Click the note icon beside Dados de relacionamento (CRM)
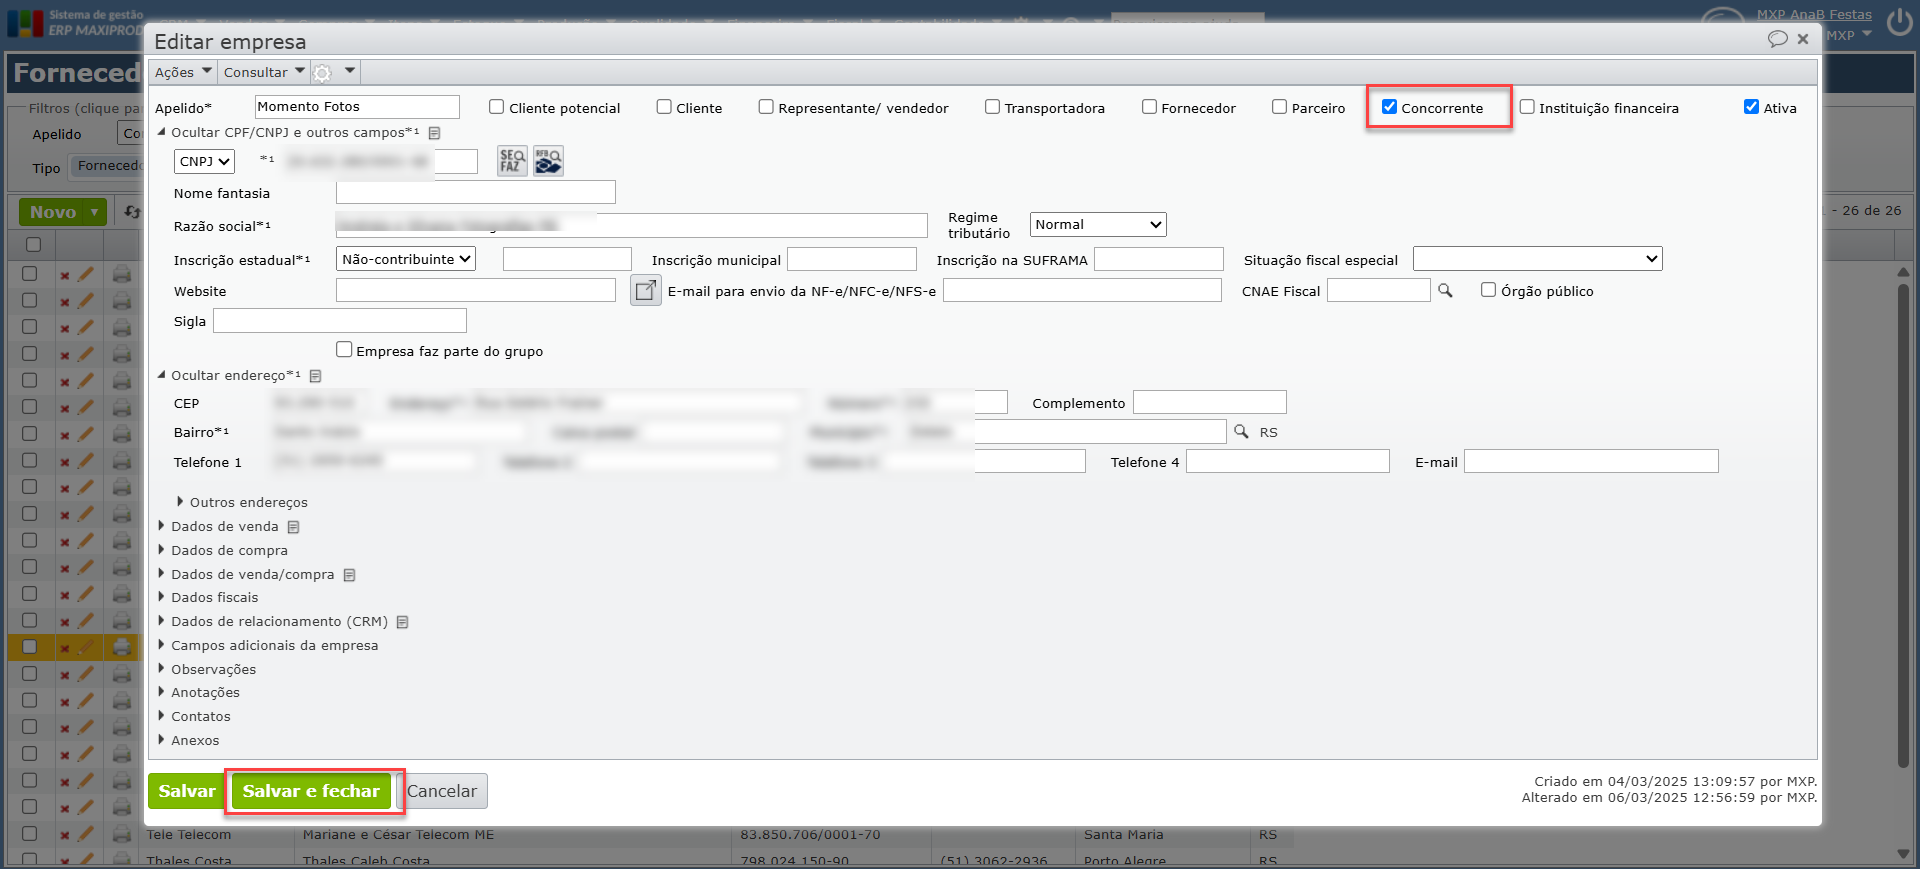The image size is (1920, 869). (402, 622)
